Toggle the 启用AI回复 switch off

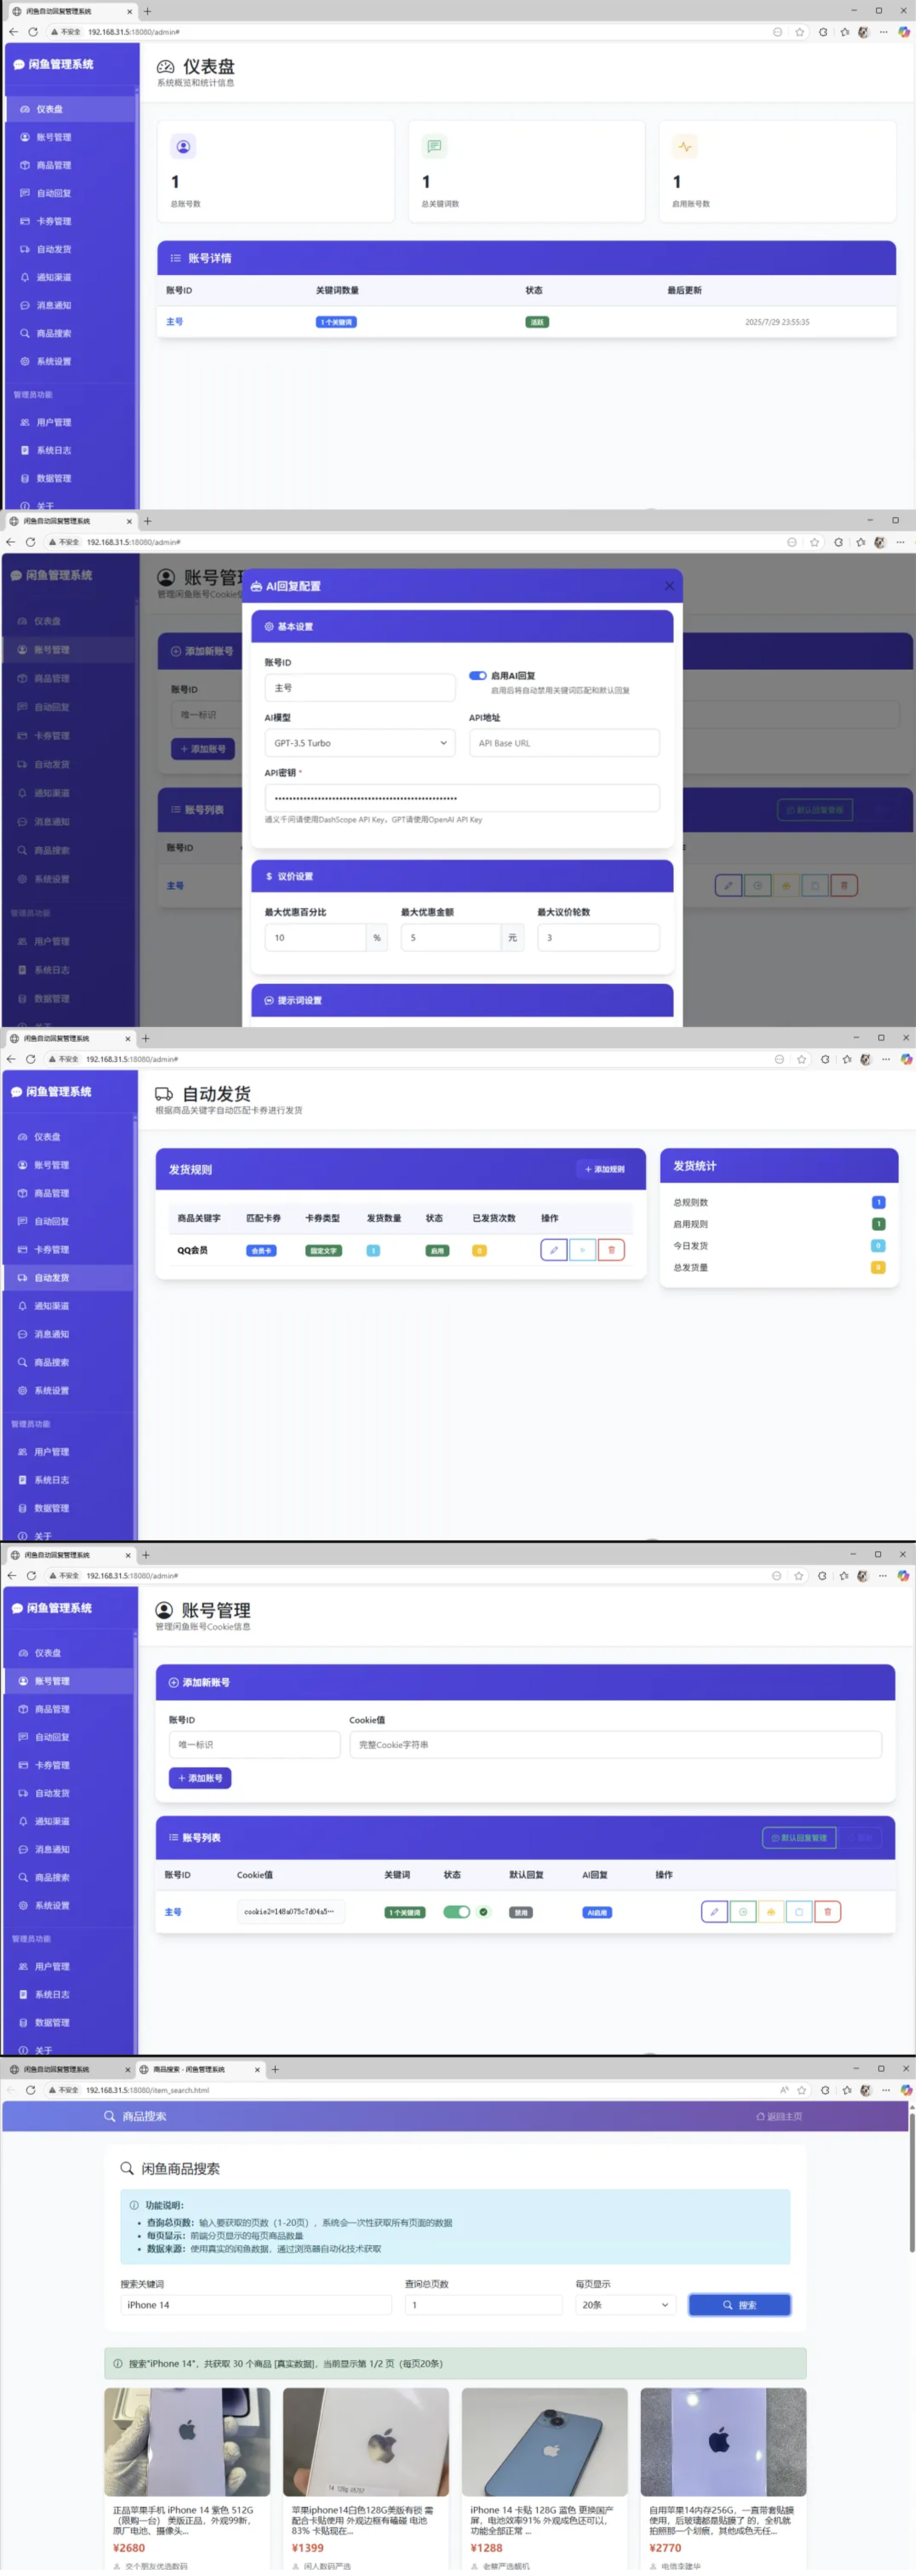click(x=478, y=675)
